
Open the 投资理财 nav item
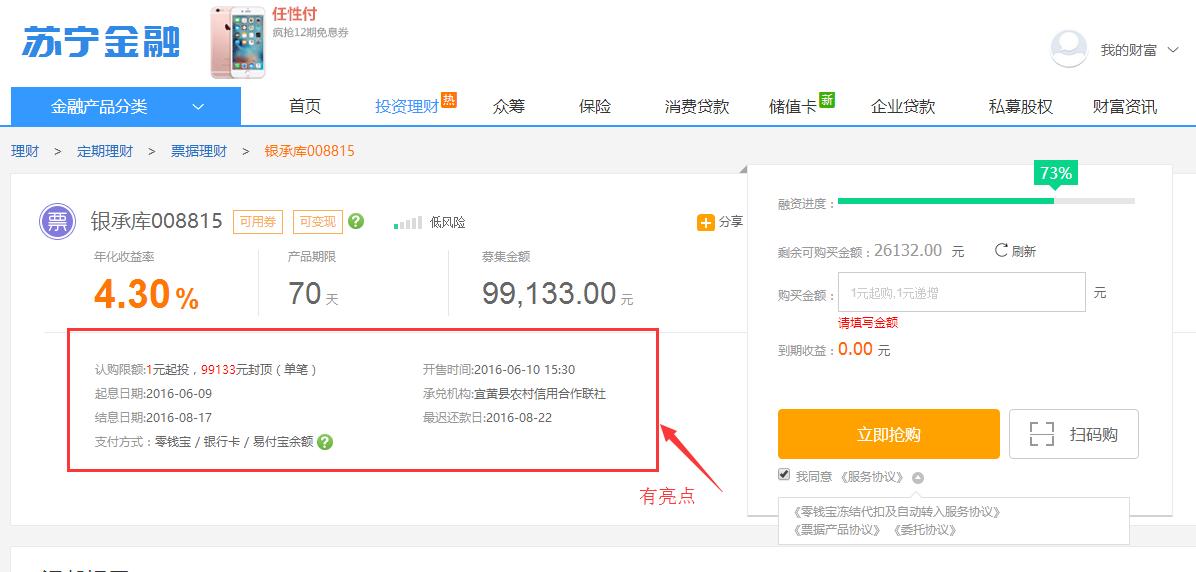coord(407,107)
